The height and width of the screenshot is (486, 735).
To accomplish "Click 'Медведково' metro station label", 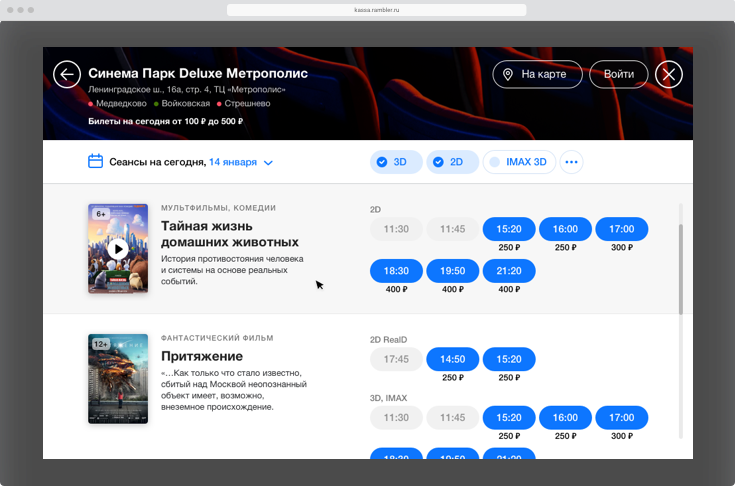I will pyautogui.click(x=121, y=104).
